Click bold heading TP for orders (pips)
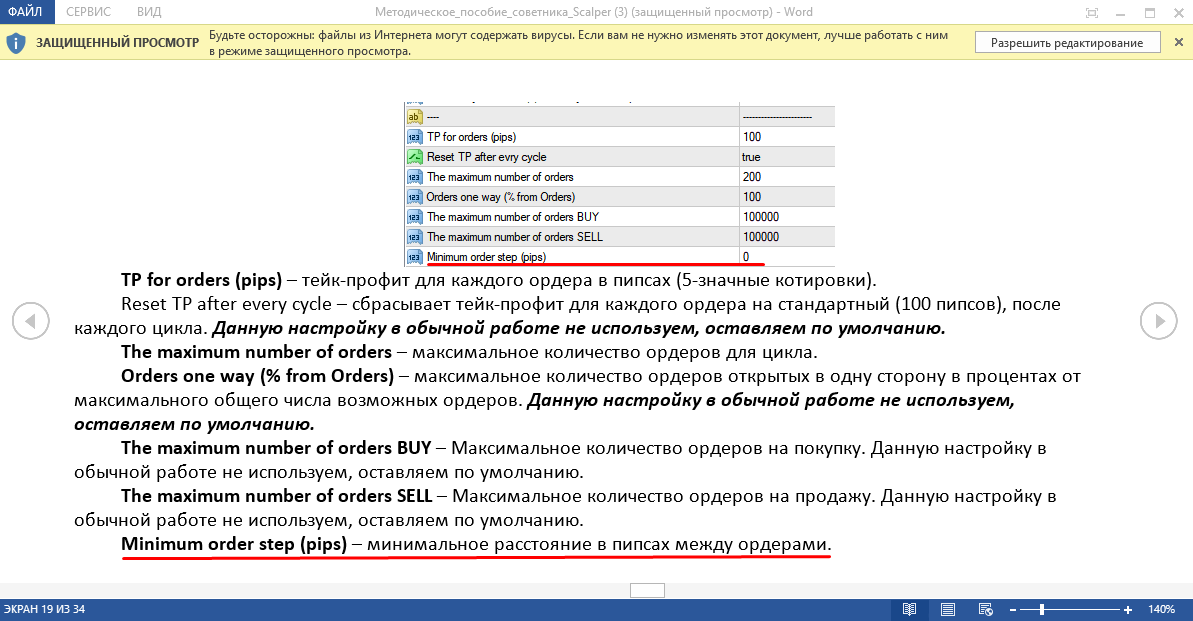This screenshot has width=1193, height=621. (202, 280)
